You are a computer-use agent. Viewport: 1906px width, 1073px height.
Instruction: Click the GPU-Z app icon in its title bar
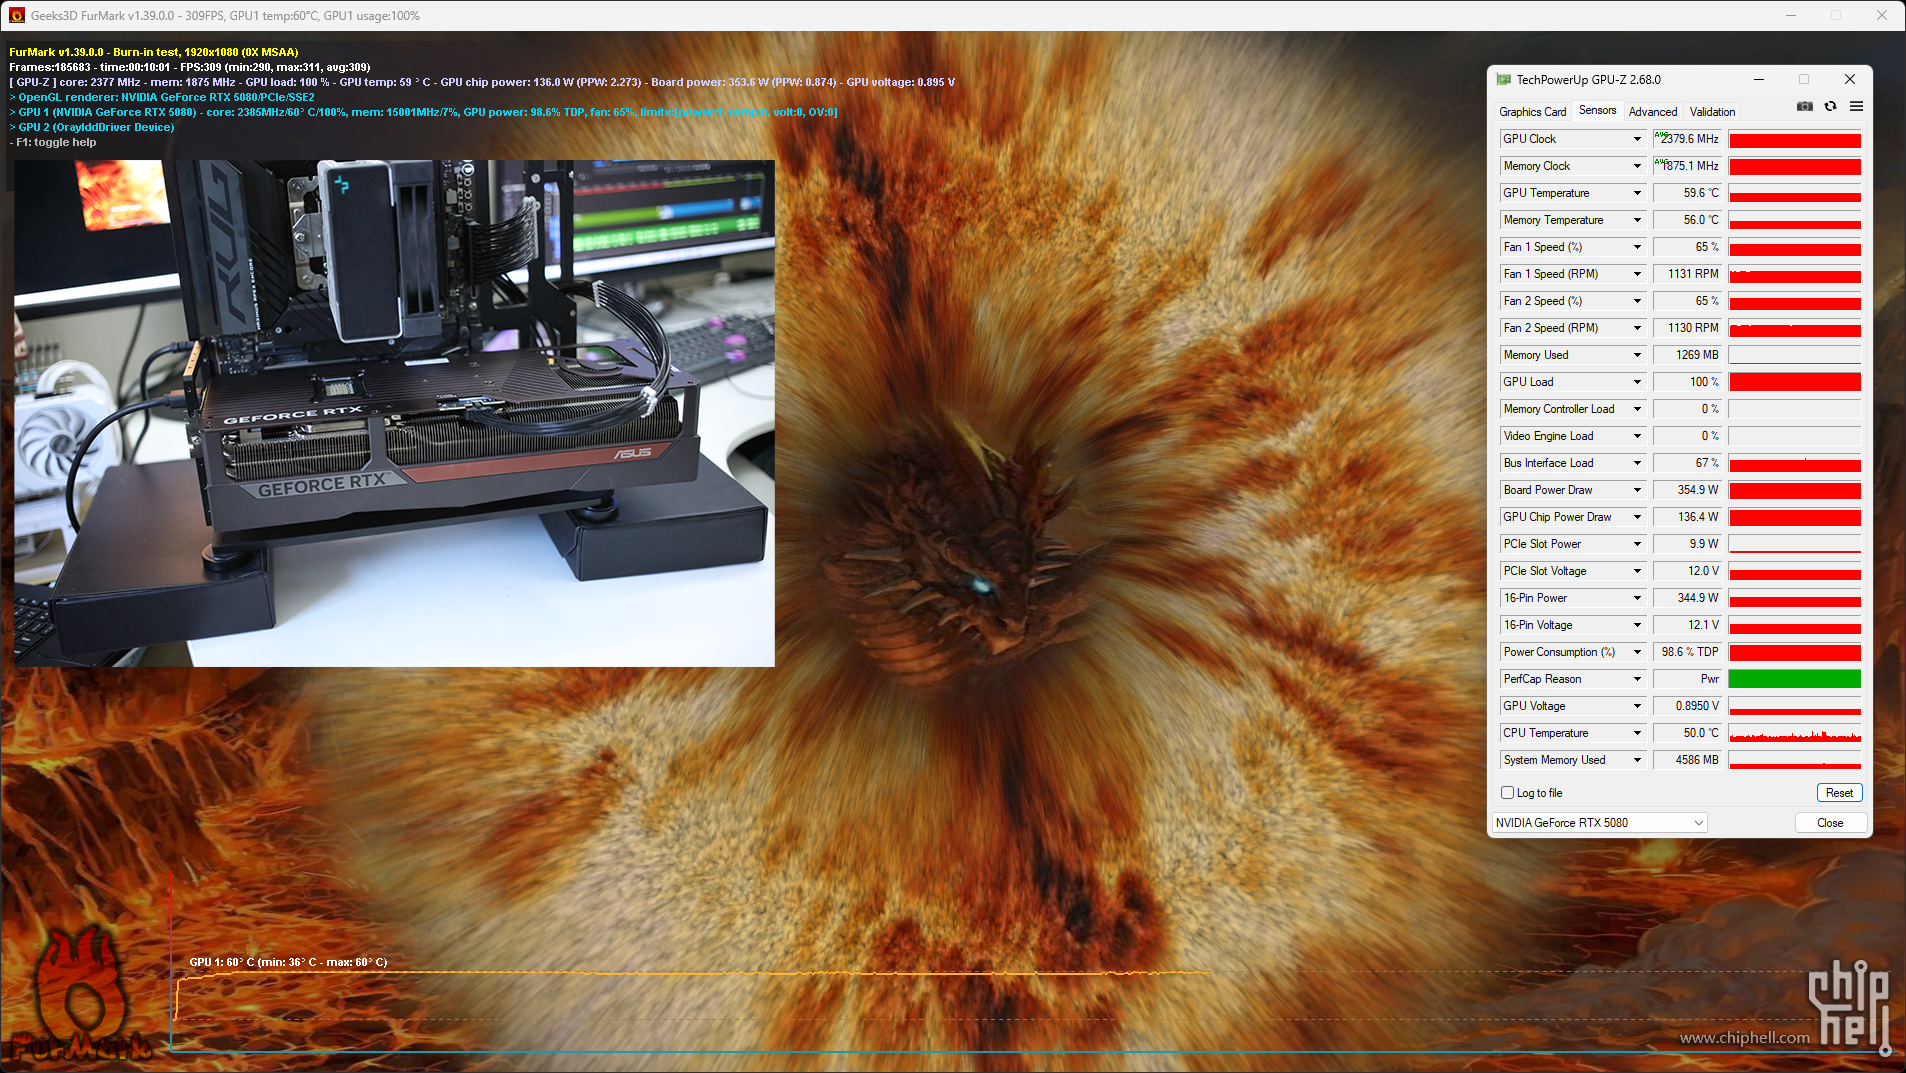coord(1503,79)
